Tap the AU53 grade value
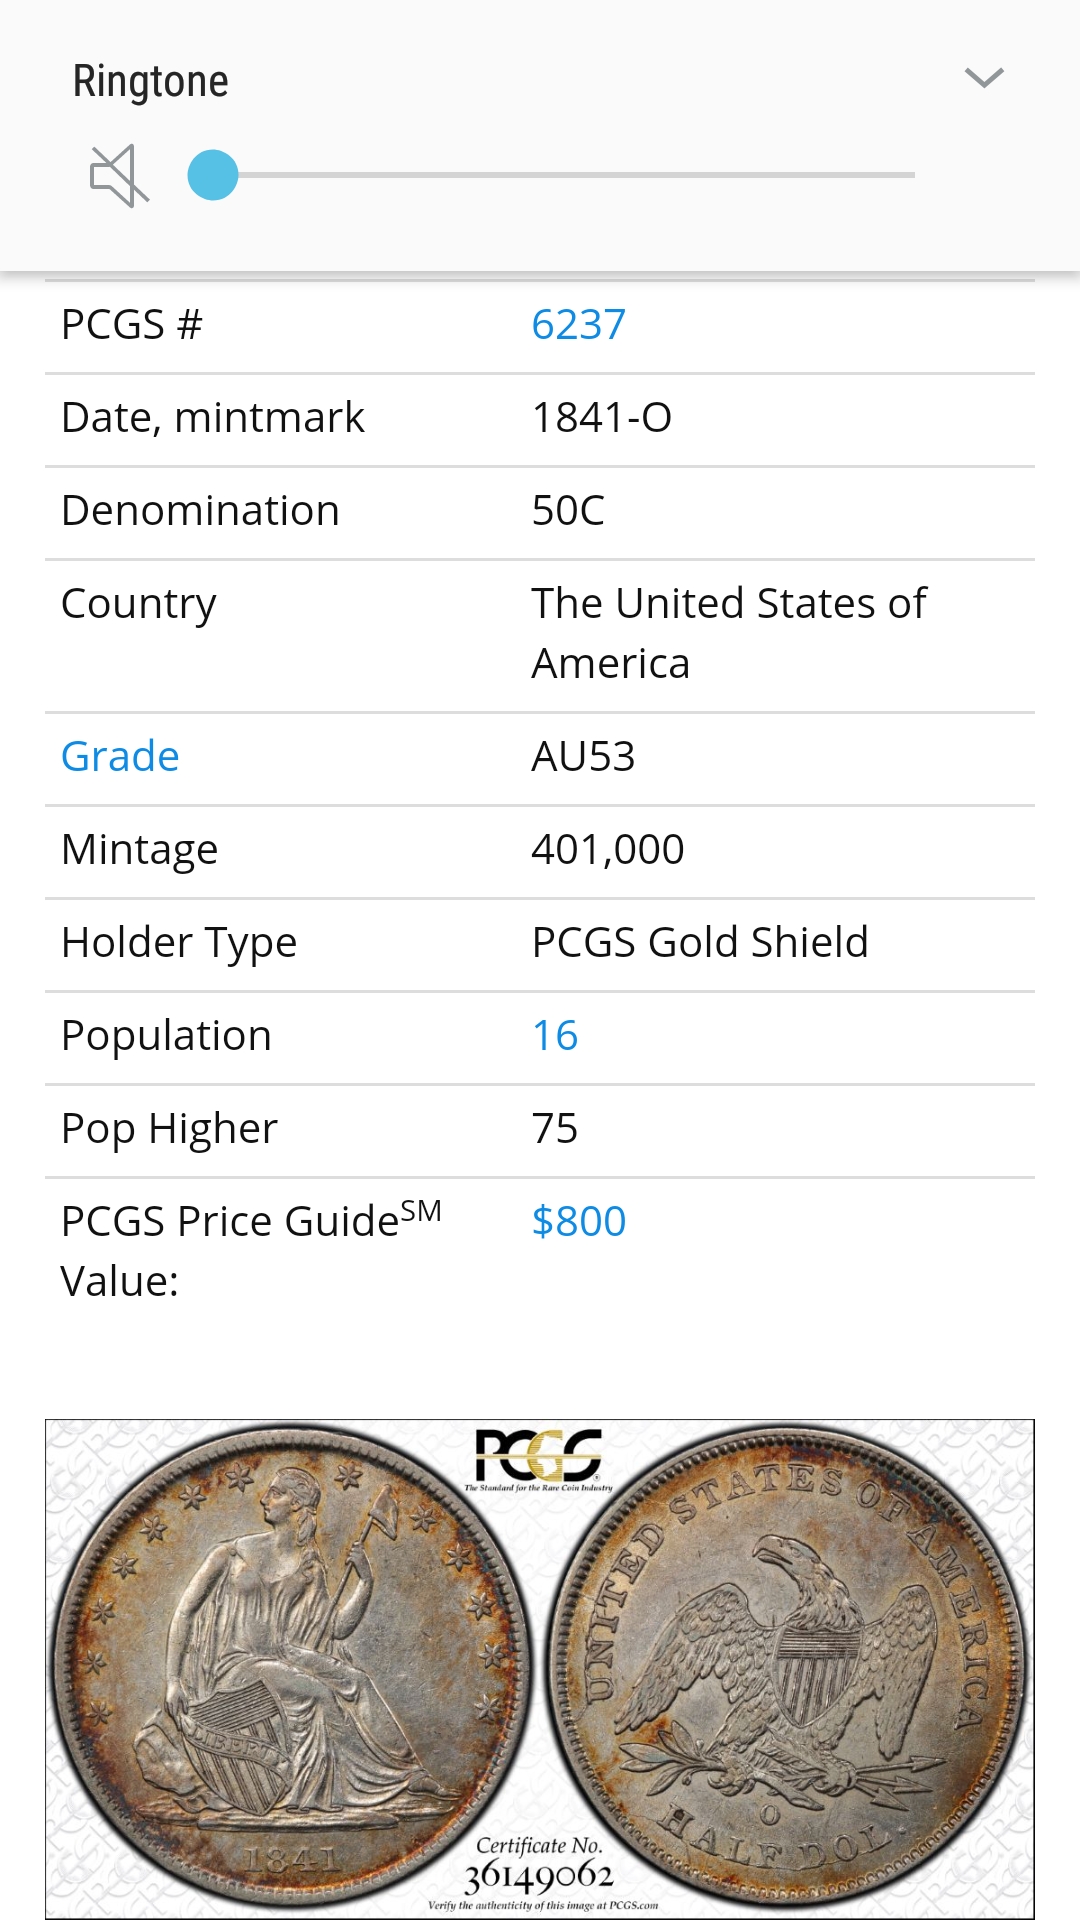Image resolution: width=1080 pixels, height=1920 pixels. (x=583, y=757)
